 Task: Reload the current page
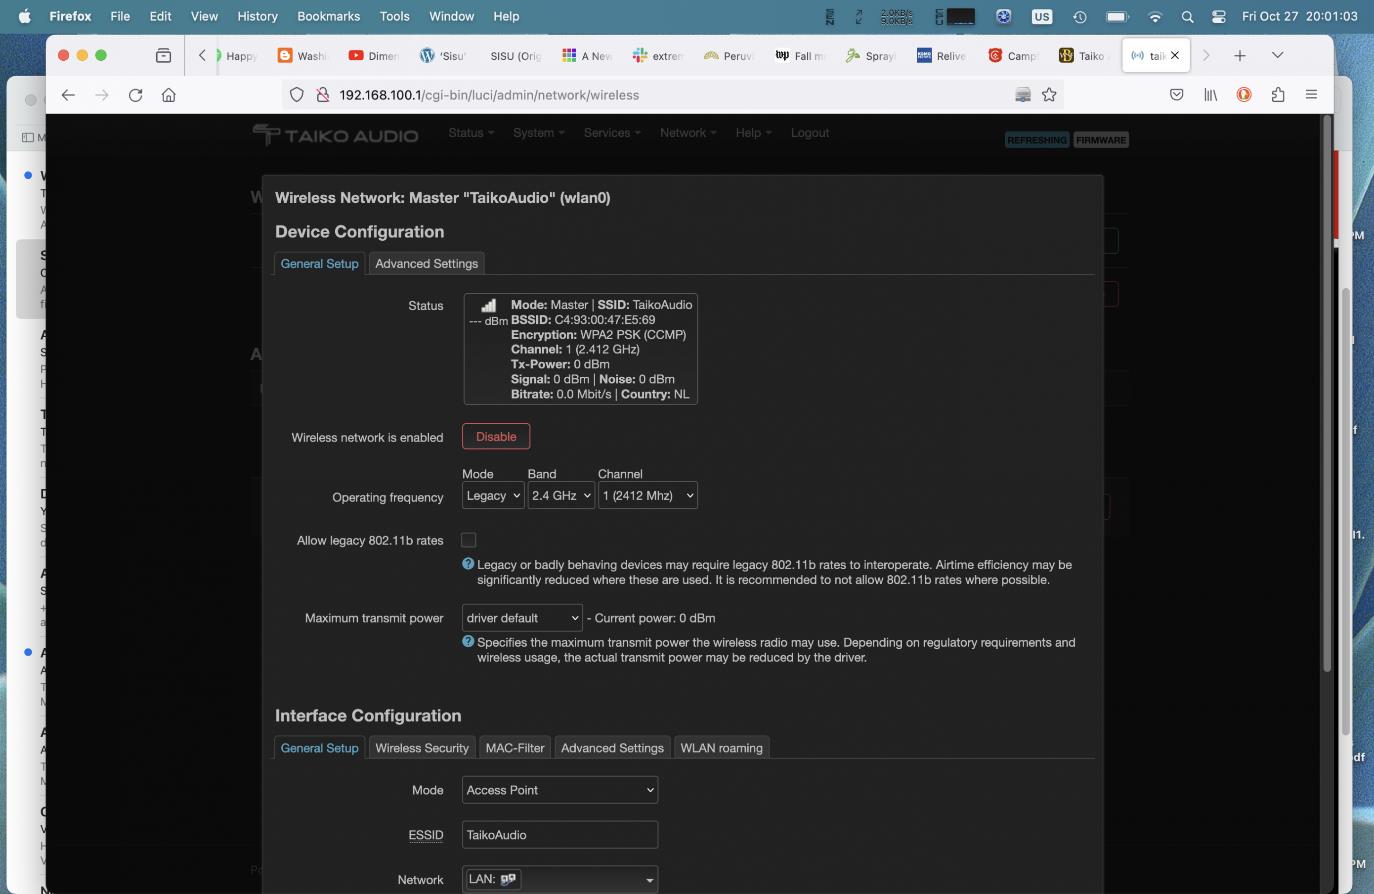tap(135, 95)
